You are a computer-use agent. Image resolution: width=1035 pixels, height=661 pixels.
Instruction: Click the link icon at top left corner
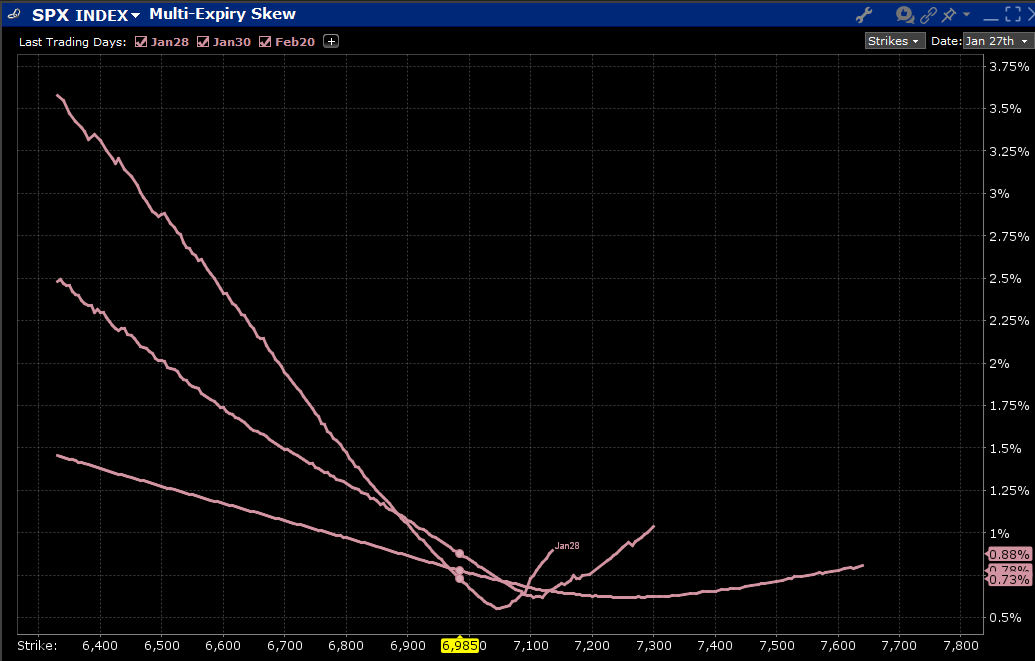(x=13, y=14)
